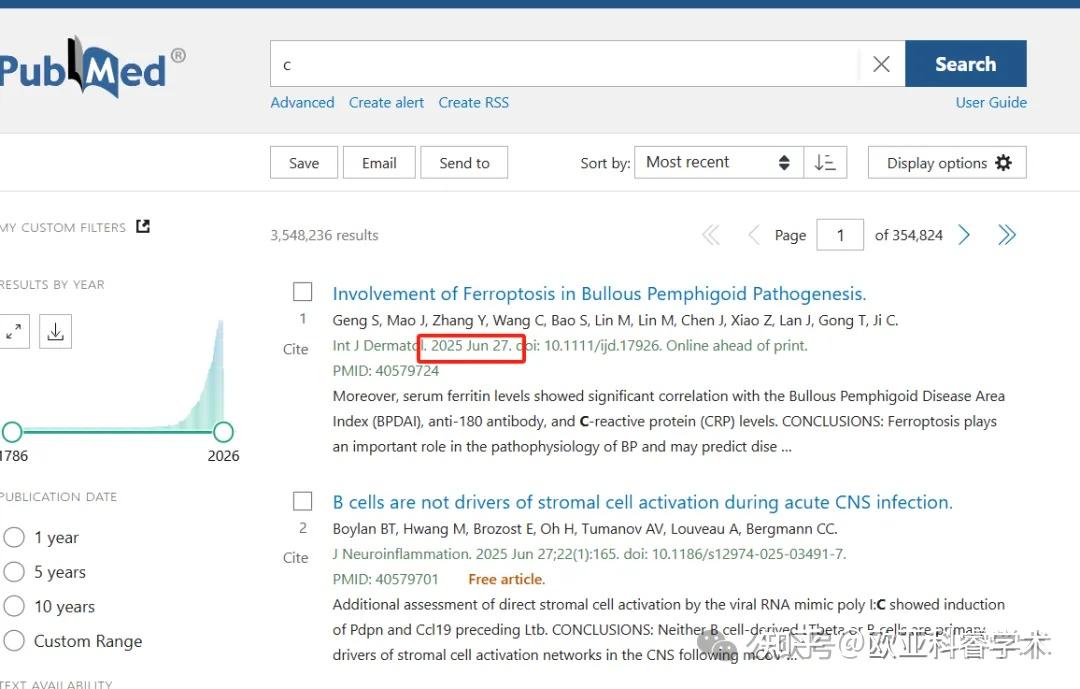1080x689 pixels.
Task: Open Display options settings
Action: [946, 162]
